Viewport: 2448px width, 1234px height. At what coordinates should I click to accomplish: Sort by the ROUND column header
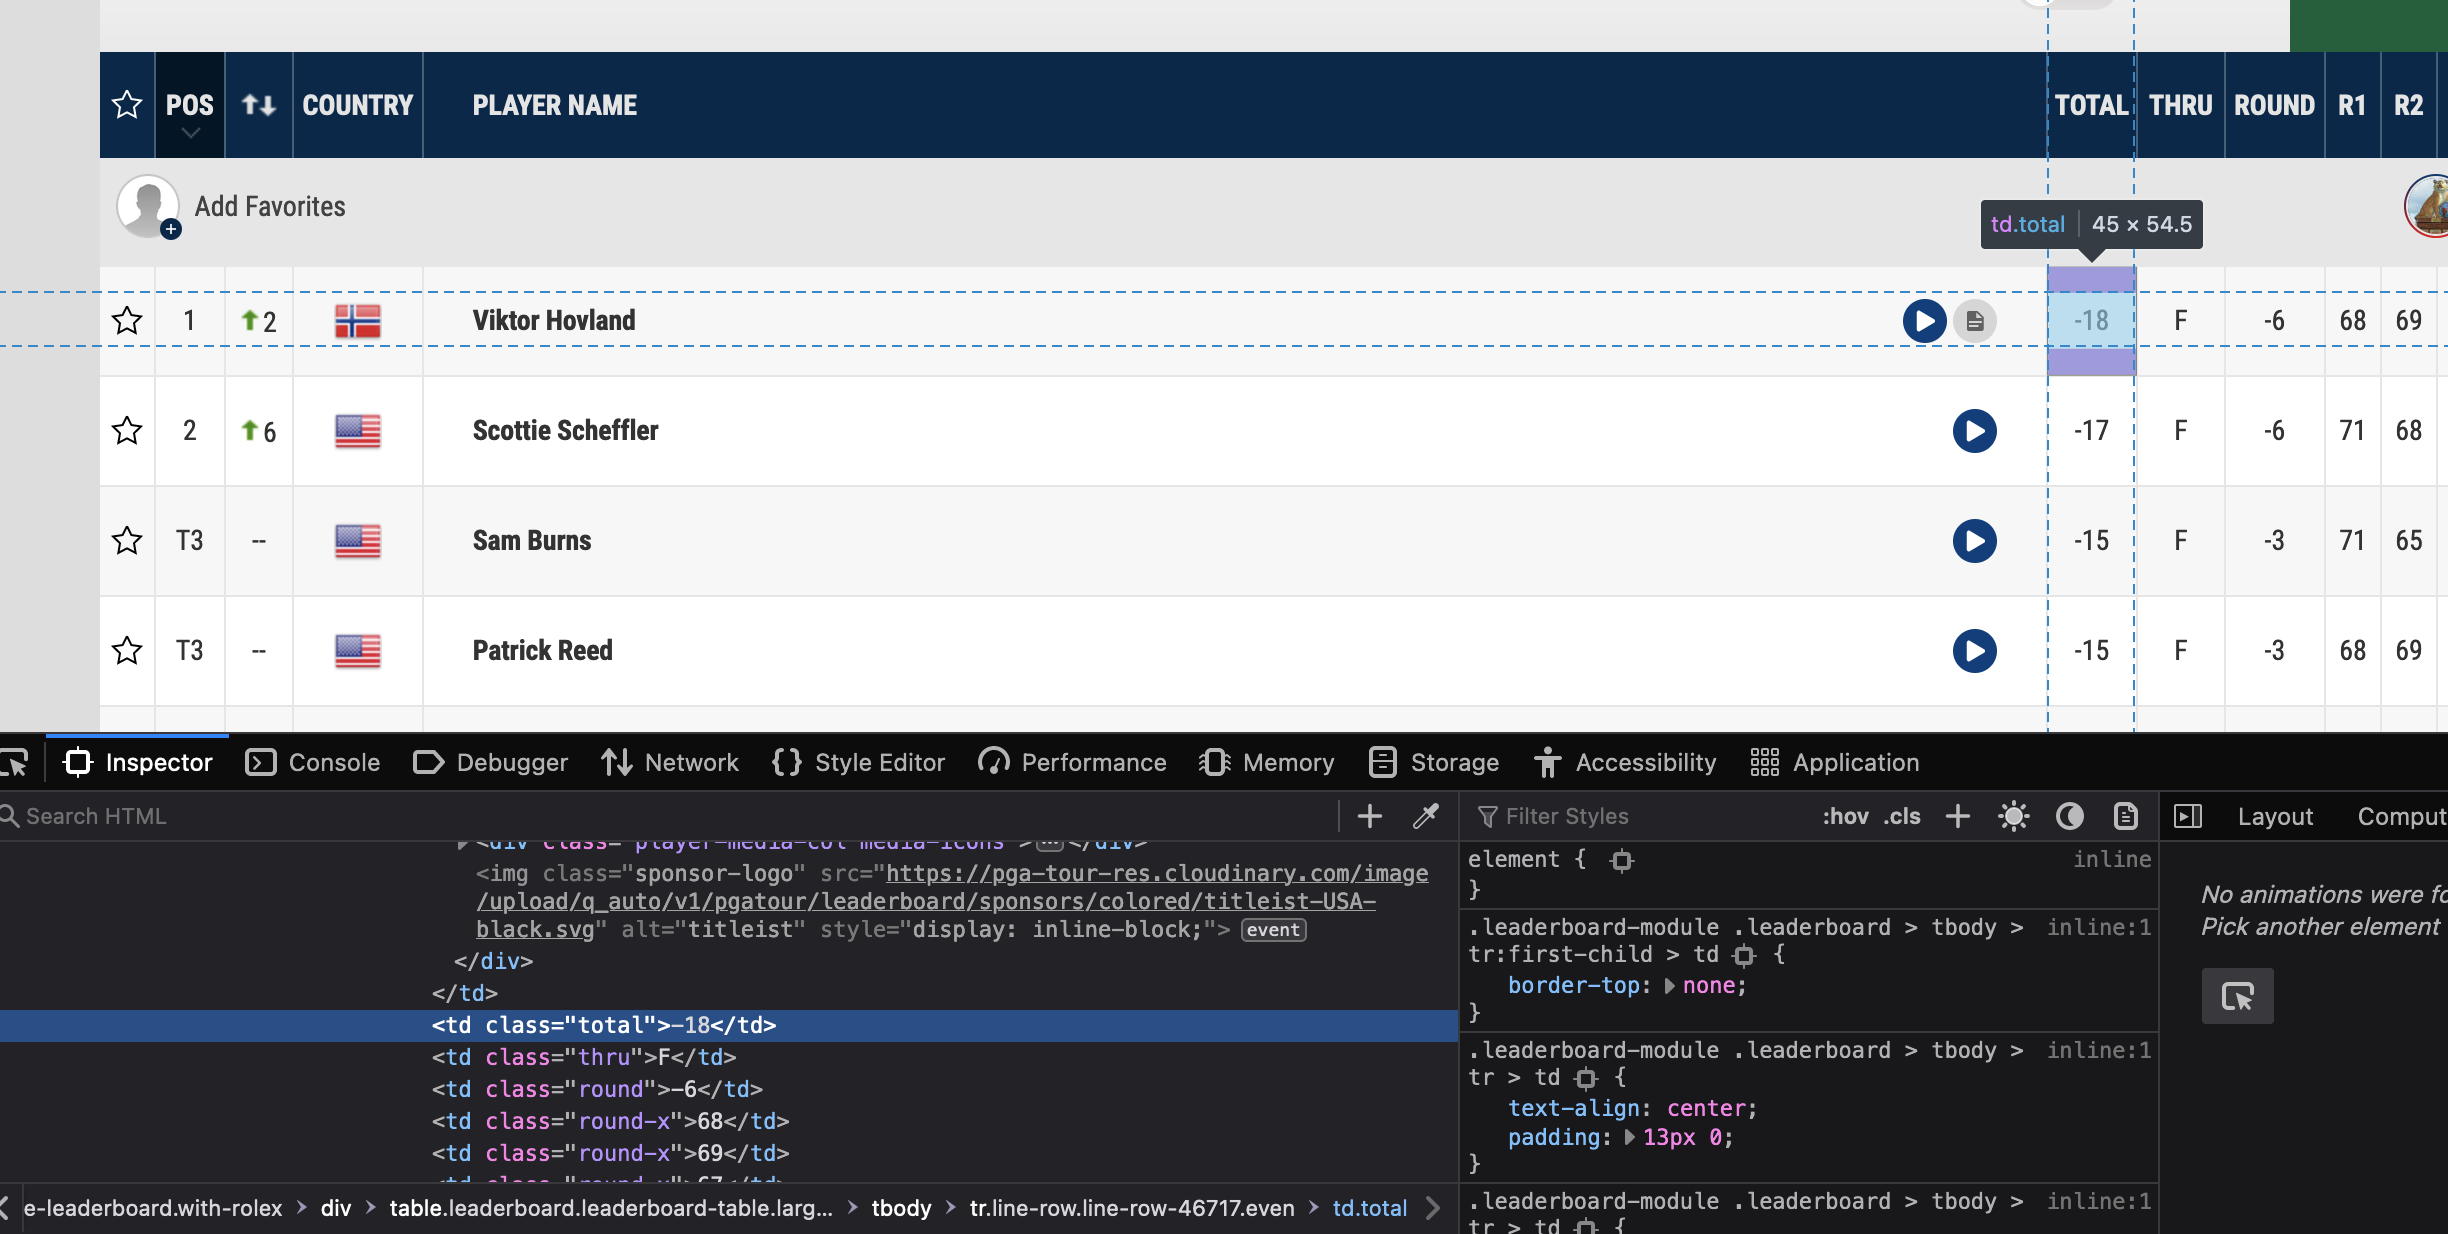click(2275, 105)
